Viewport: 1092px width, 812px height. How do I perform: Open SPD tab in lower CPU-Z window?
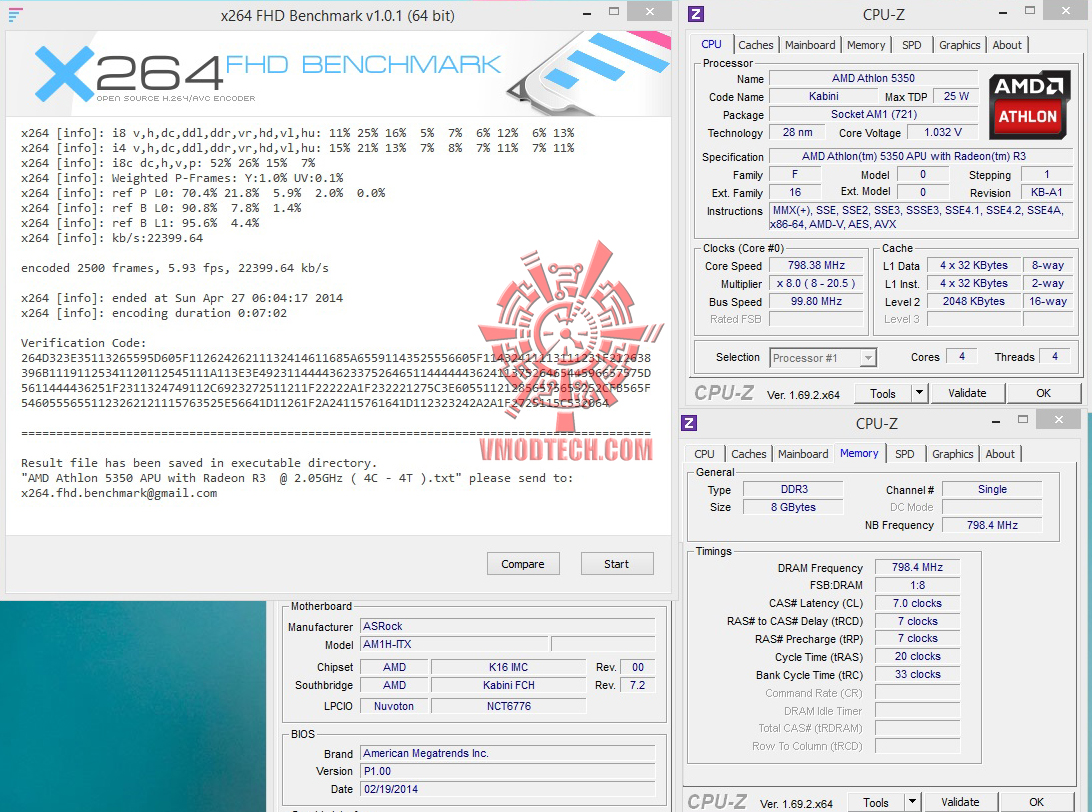pos(905,454)
